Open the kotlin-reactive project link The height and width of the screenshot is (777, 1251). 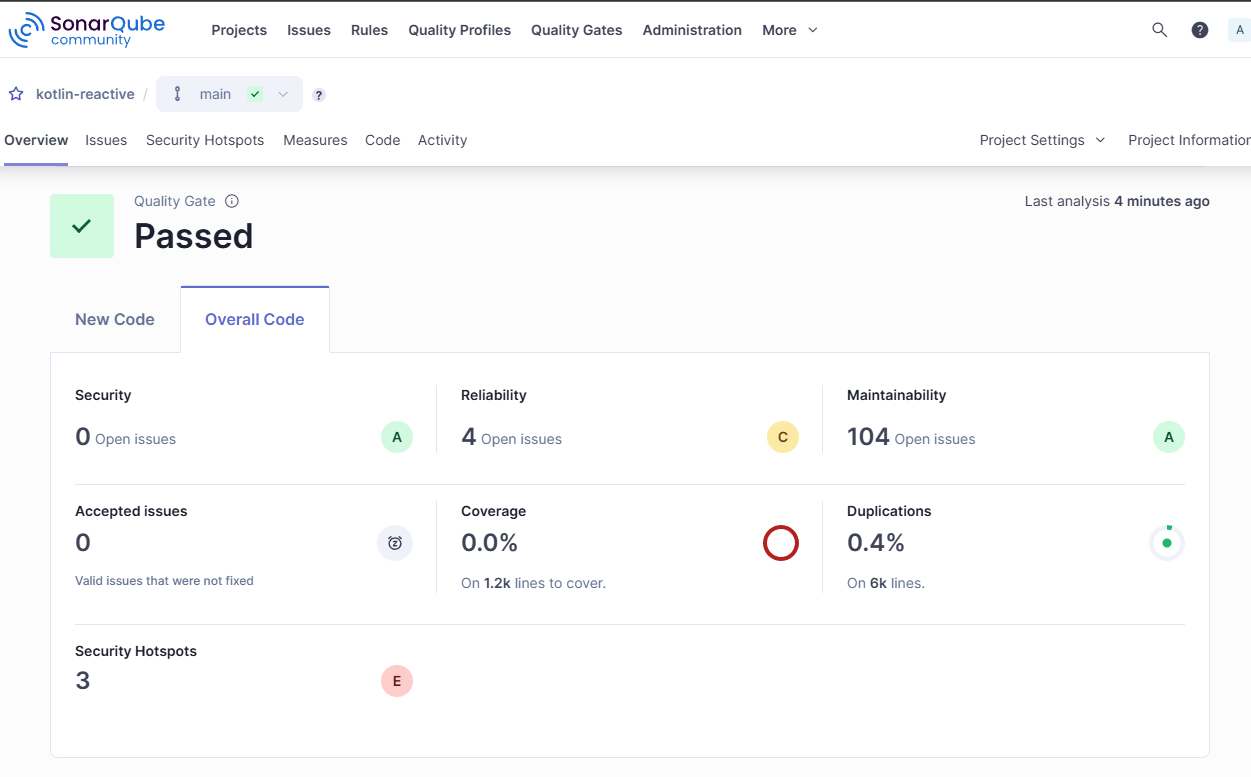[x=85, y=94]
